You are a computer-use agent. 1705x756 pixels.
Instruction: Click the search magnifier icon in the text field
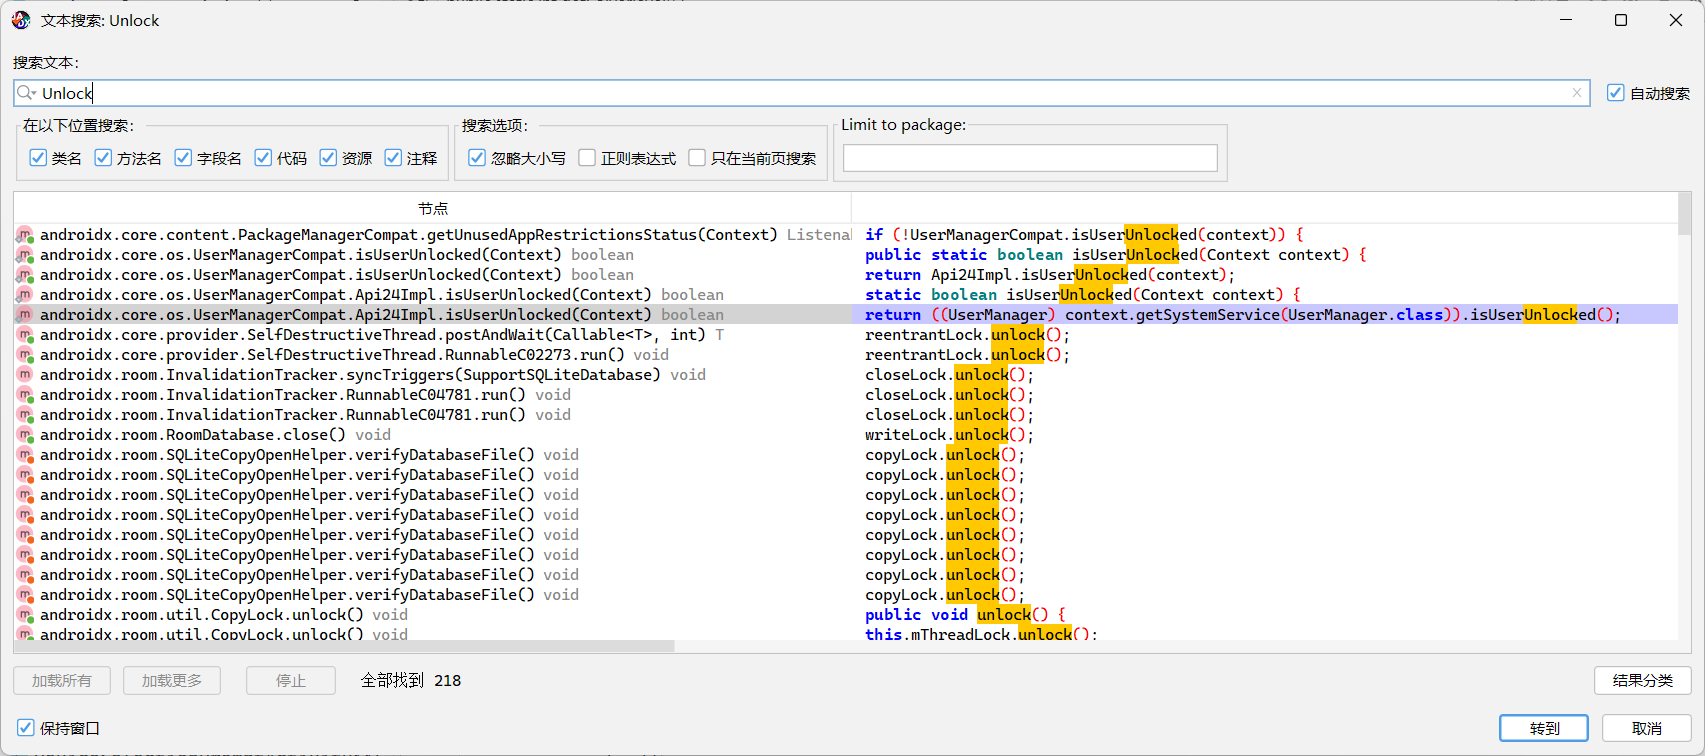26,93
